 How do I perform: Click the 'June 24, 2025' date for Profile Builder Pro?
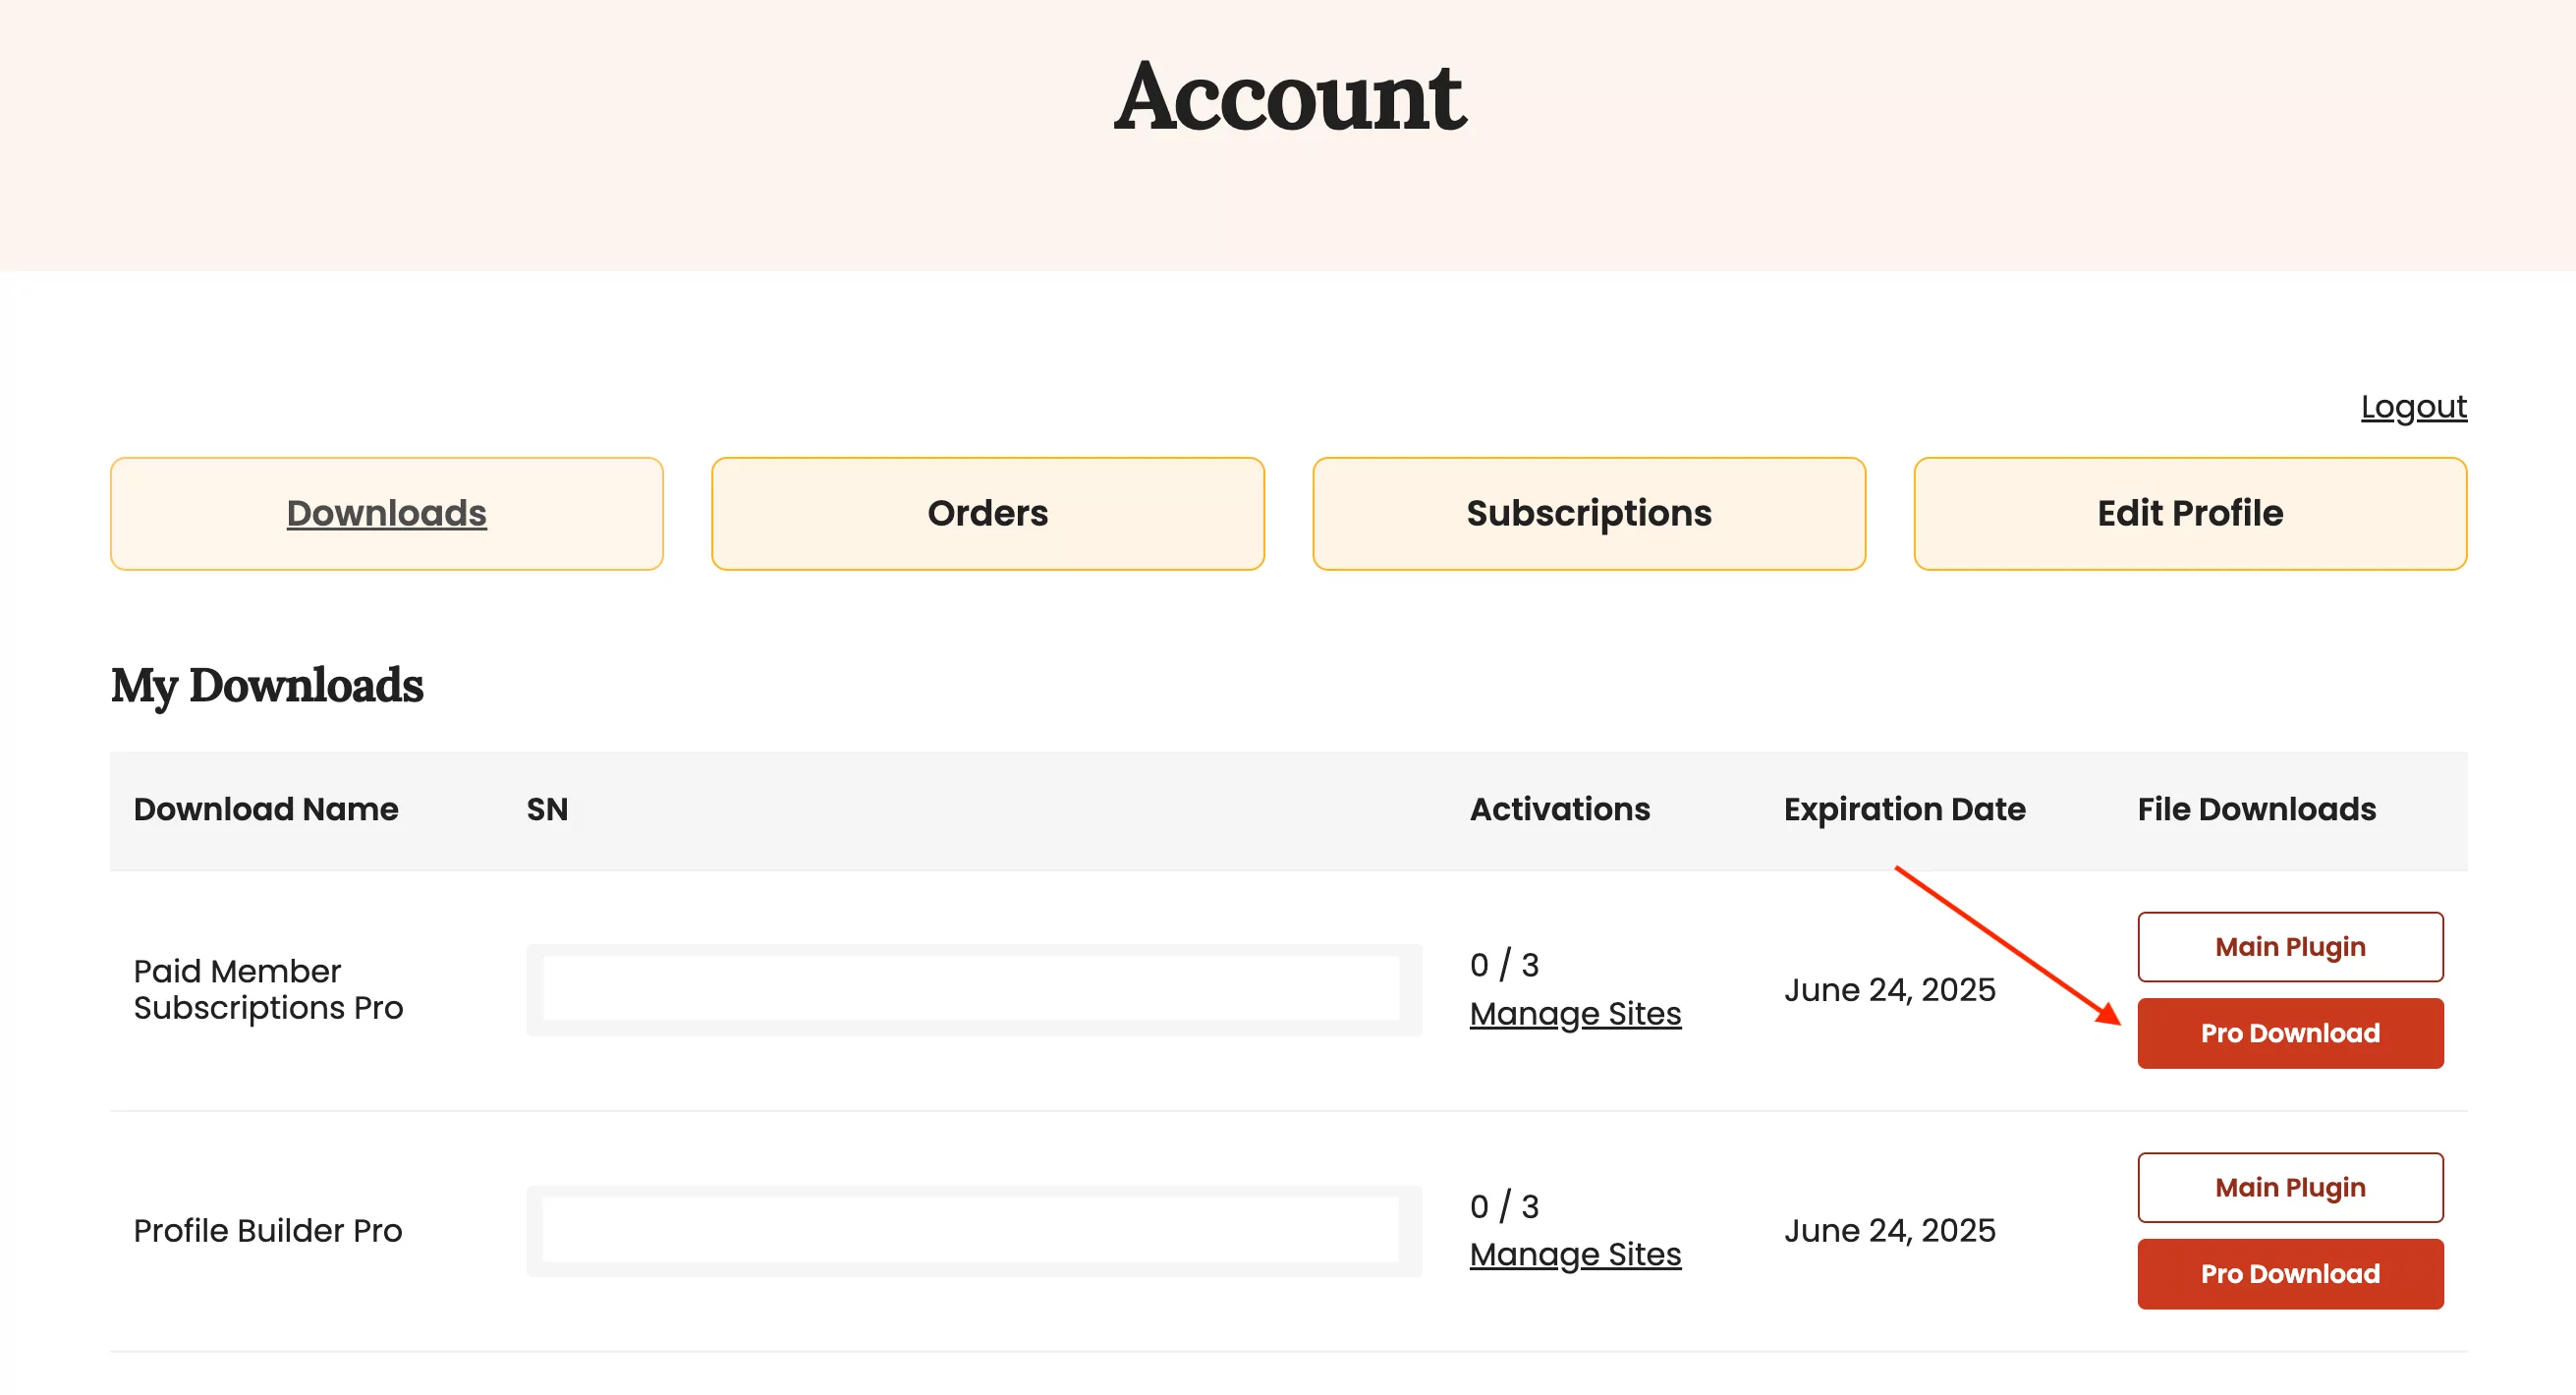[x=1889, y=1230]
